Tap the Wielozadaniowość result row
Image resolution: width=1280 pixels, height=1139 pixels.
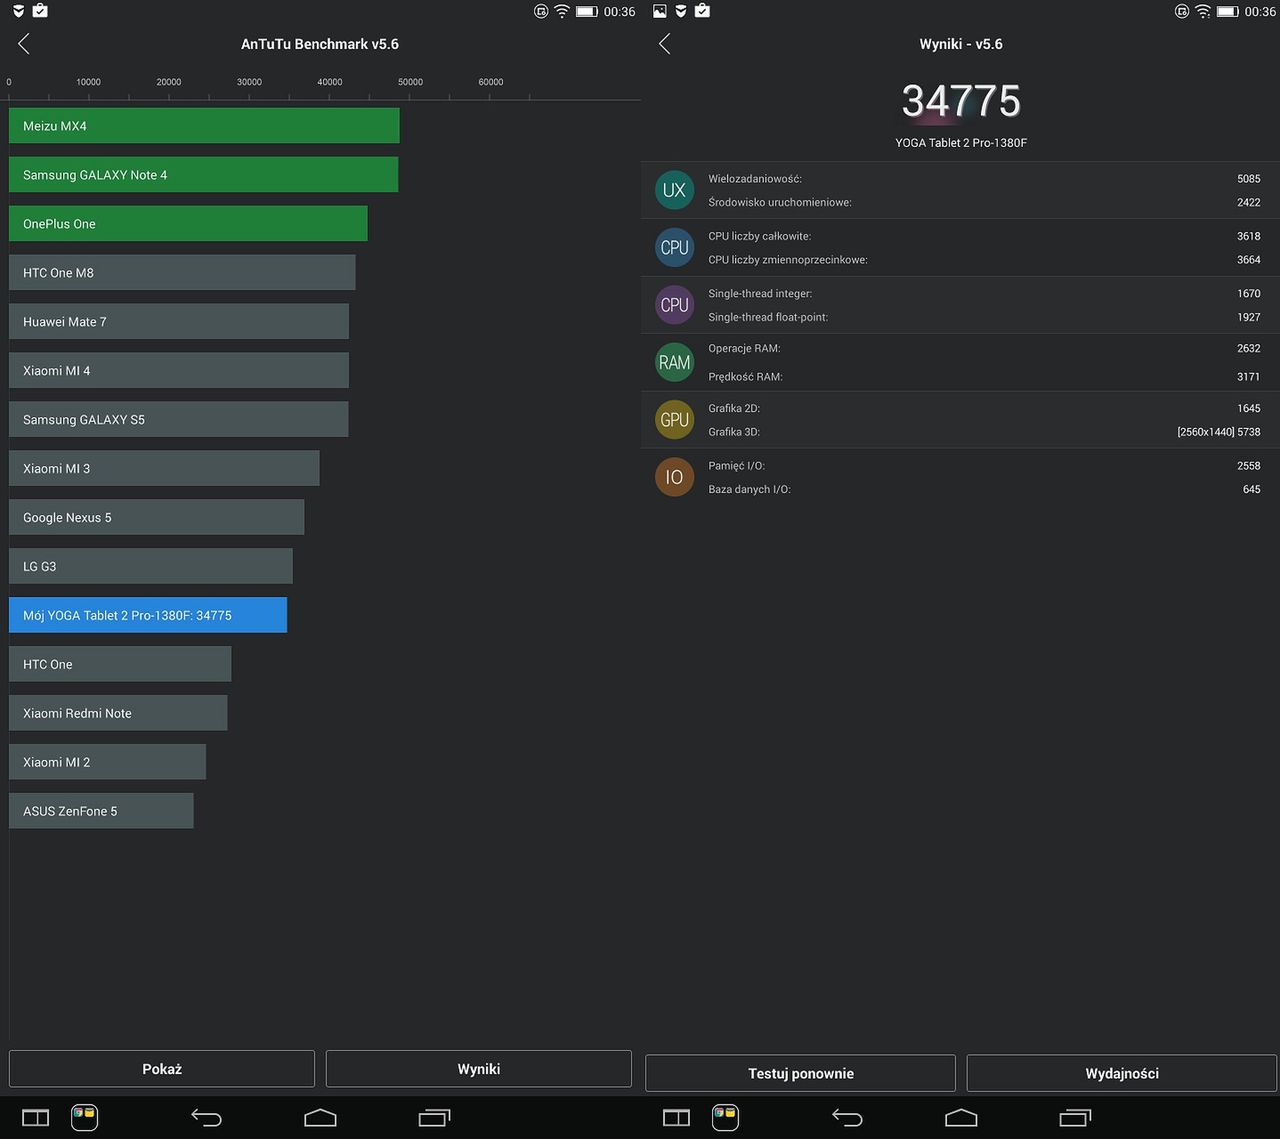(x=983, y=179)
